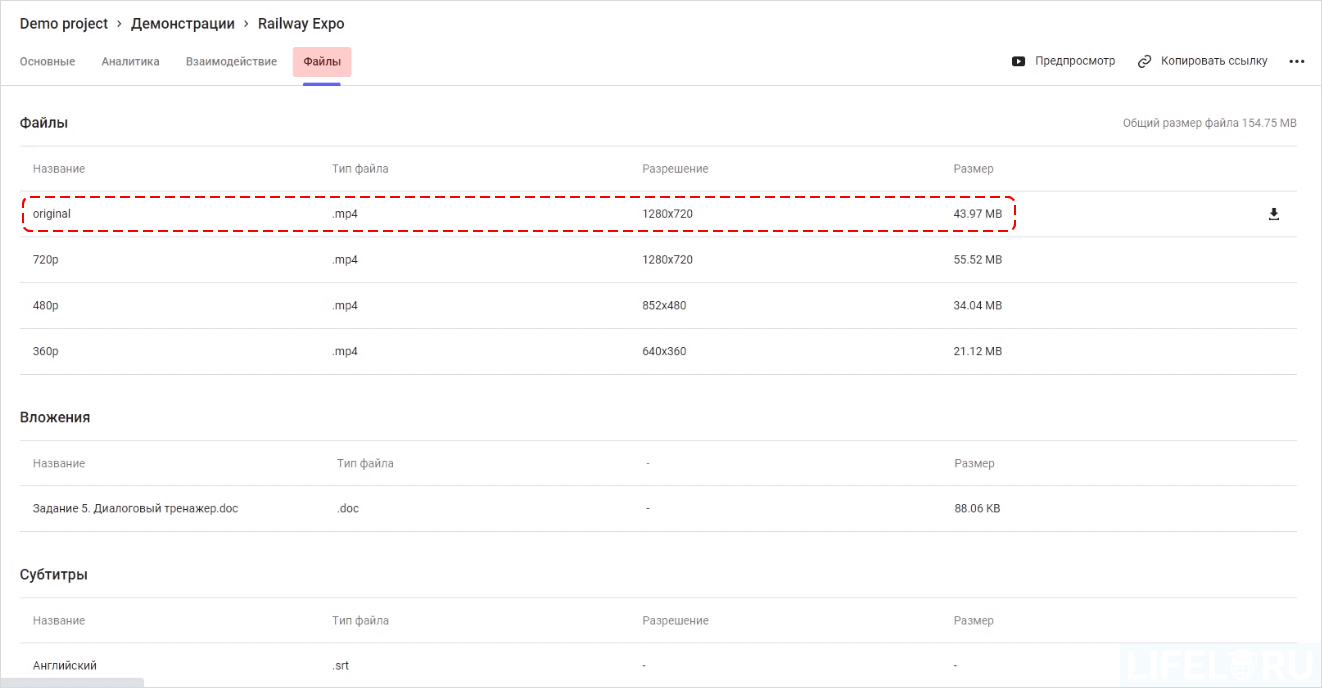
Task: Click the total file size 154.75 MB label
Action: pyautogui.click(x=1210, y=123)
